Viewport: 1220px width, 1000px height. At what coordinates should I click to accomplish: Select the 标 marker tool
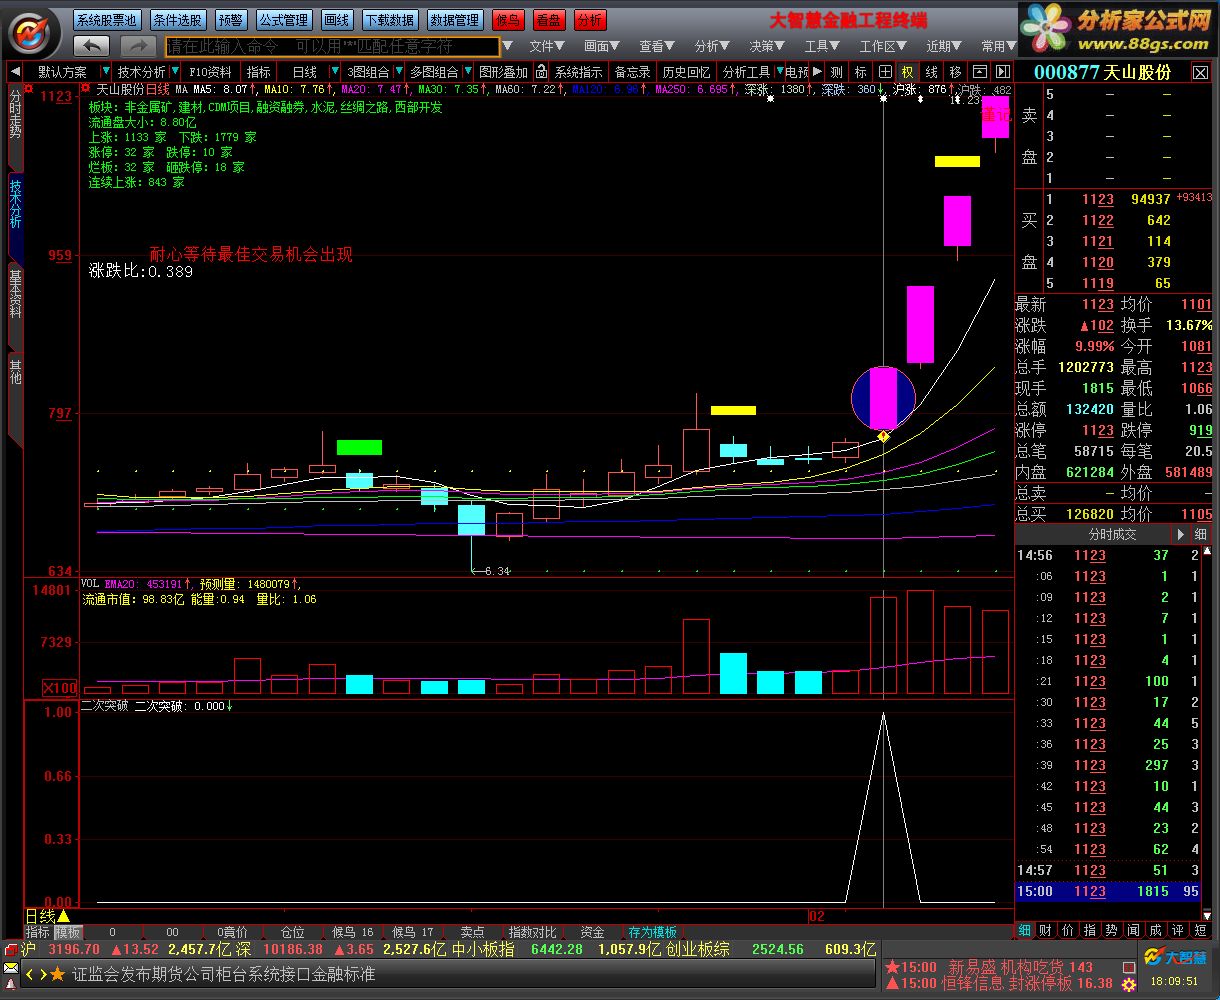[860, 72]
